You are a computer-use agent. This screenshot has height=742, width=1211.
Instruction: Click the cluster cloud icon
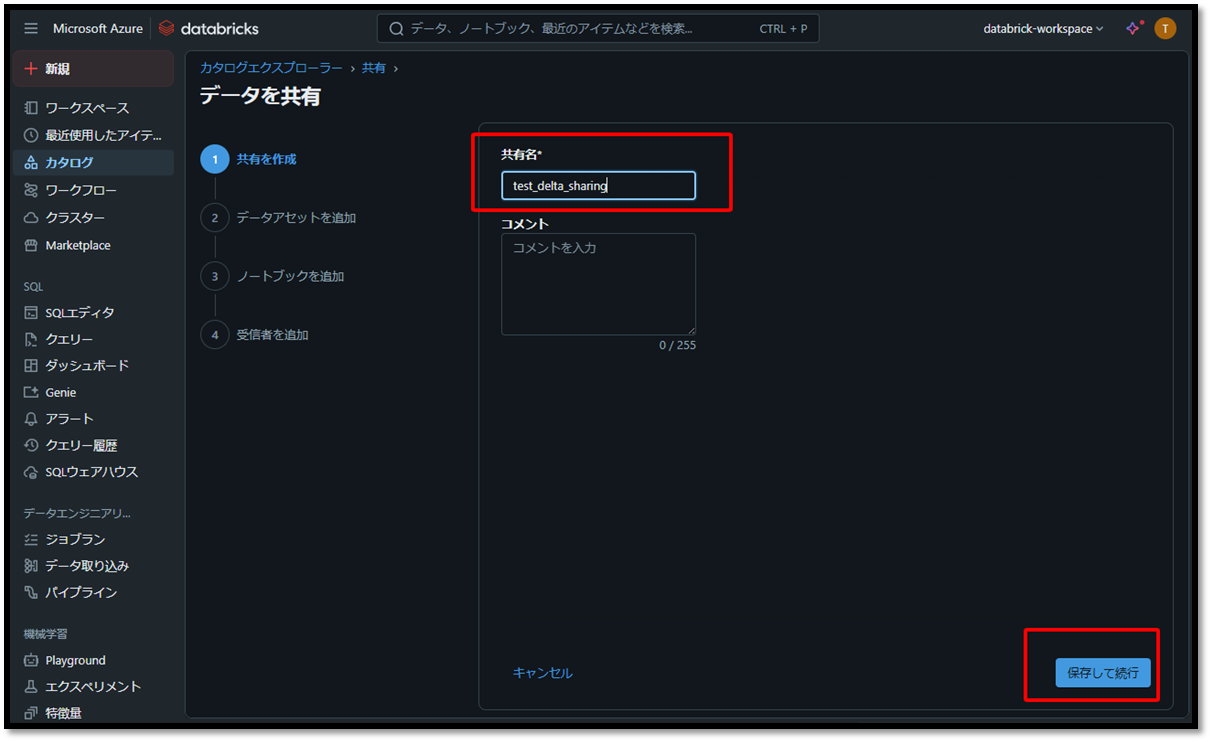click(x=31, y=218)
